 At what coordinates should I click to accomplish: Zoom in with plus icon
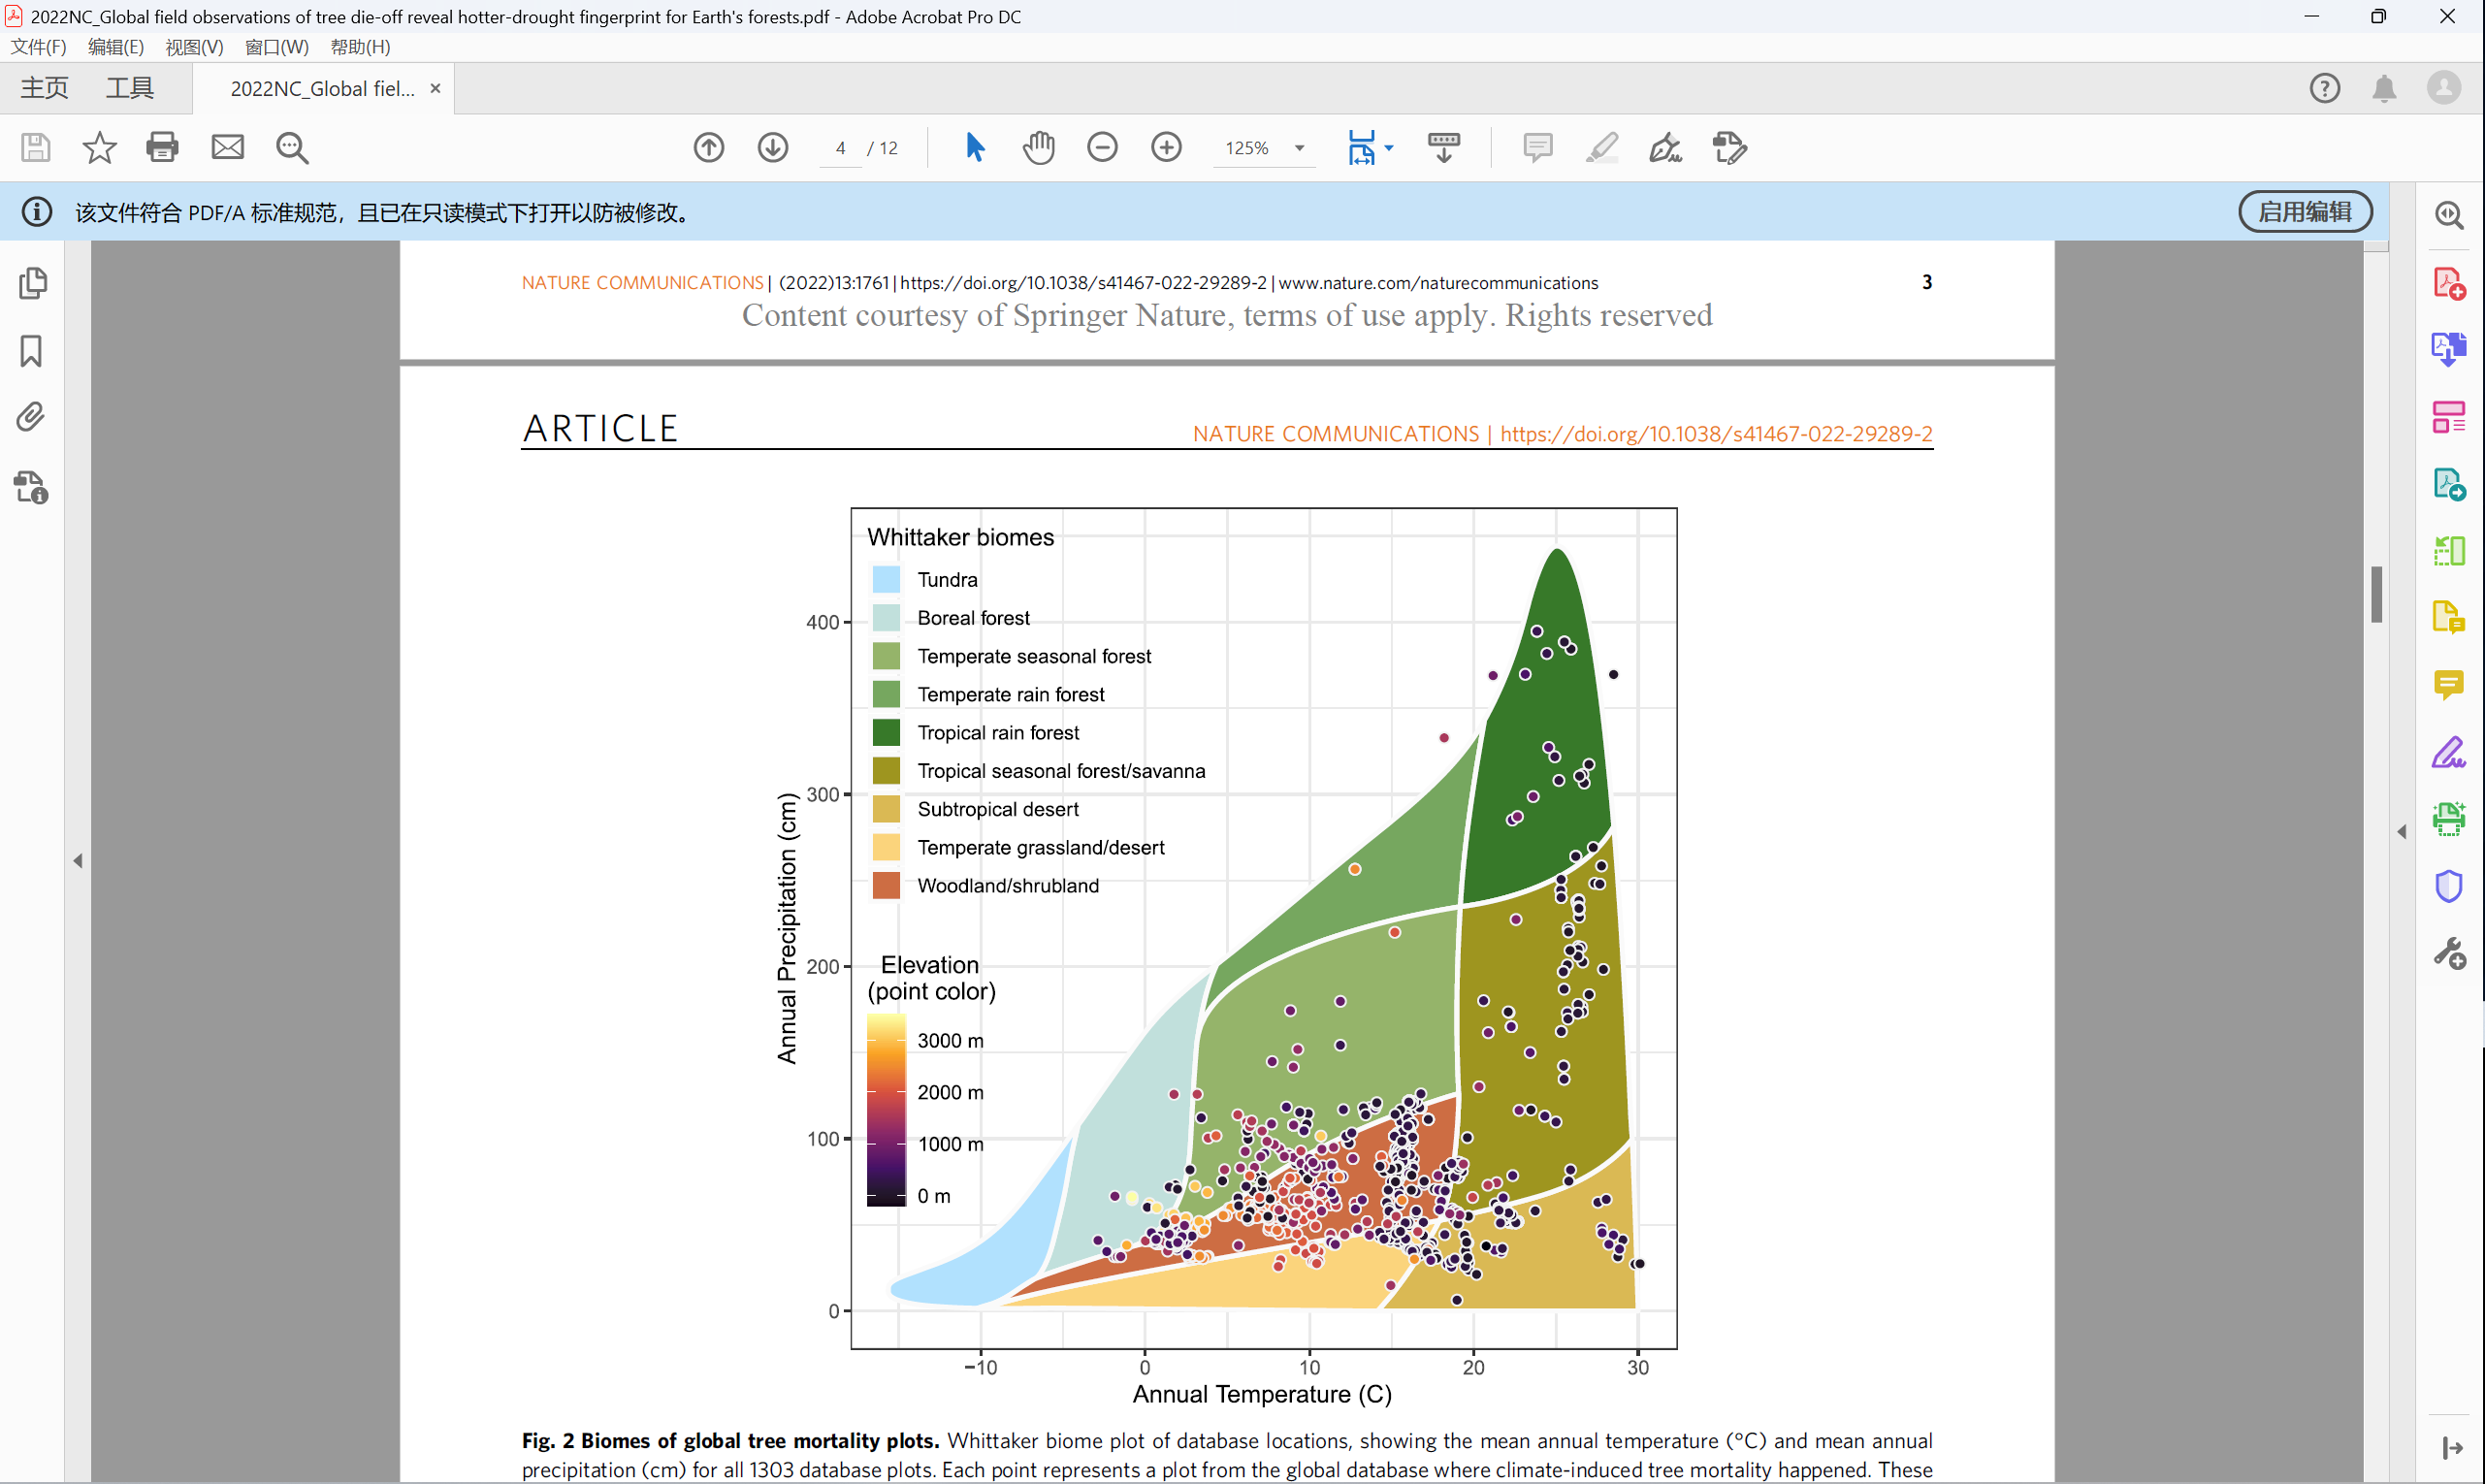click(1166, 148)
